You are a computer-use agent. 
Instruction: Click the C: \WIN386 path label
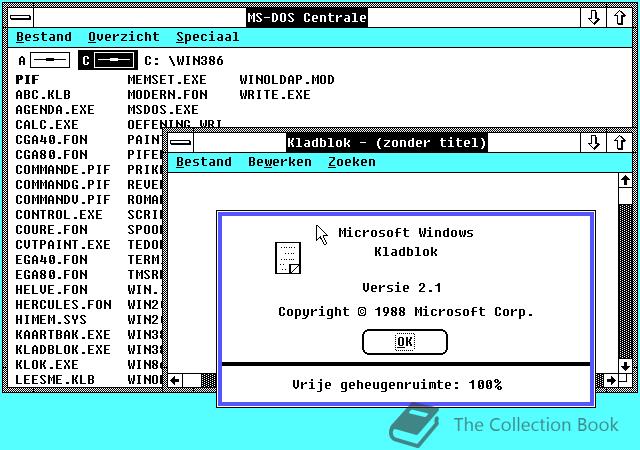(x=184, y=61)
